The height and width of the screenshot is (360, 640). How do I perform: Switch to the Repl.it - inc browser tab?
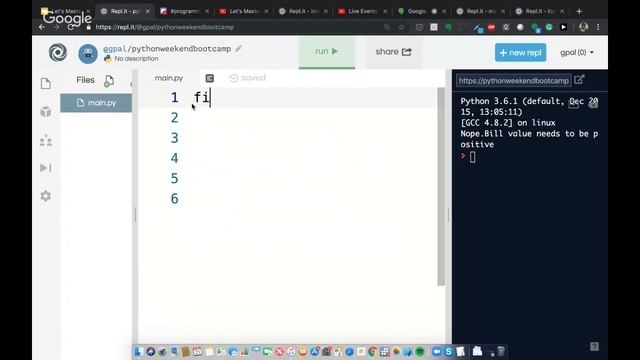[x=303, y=11]
